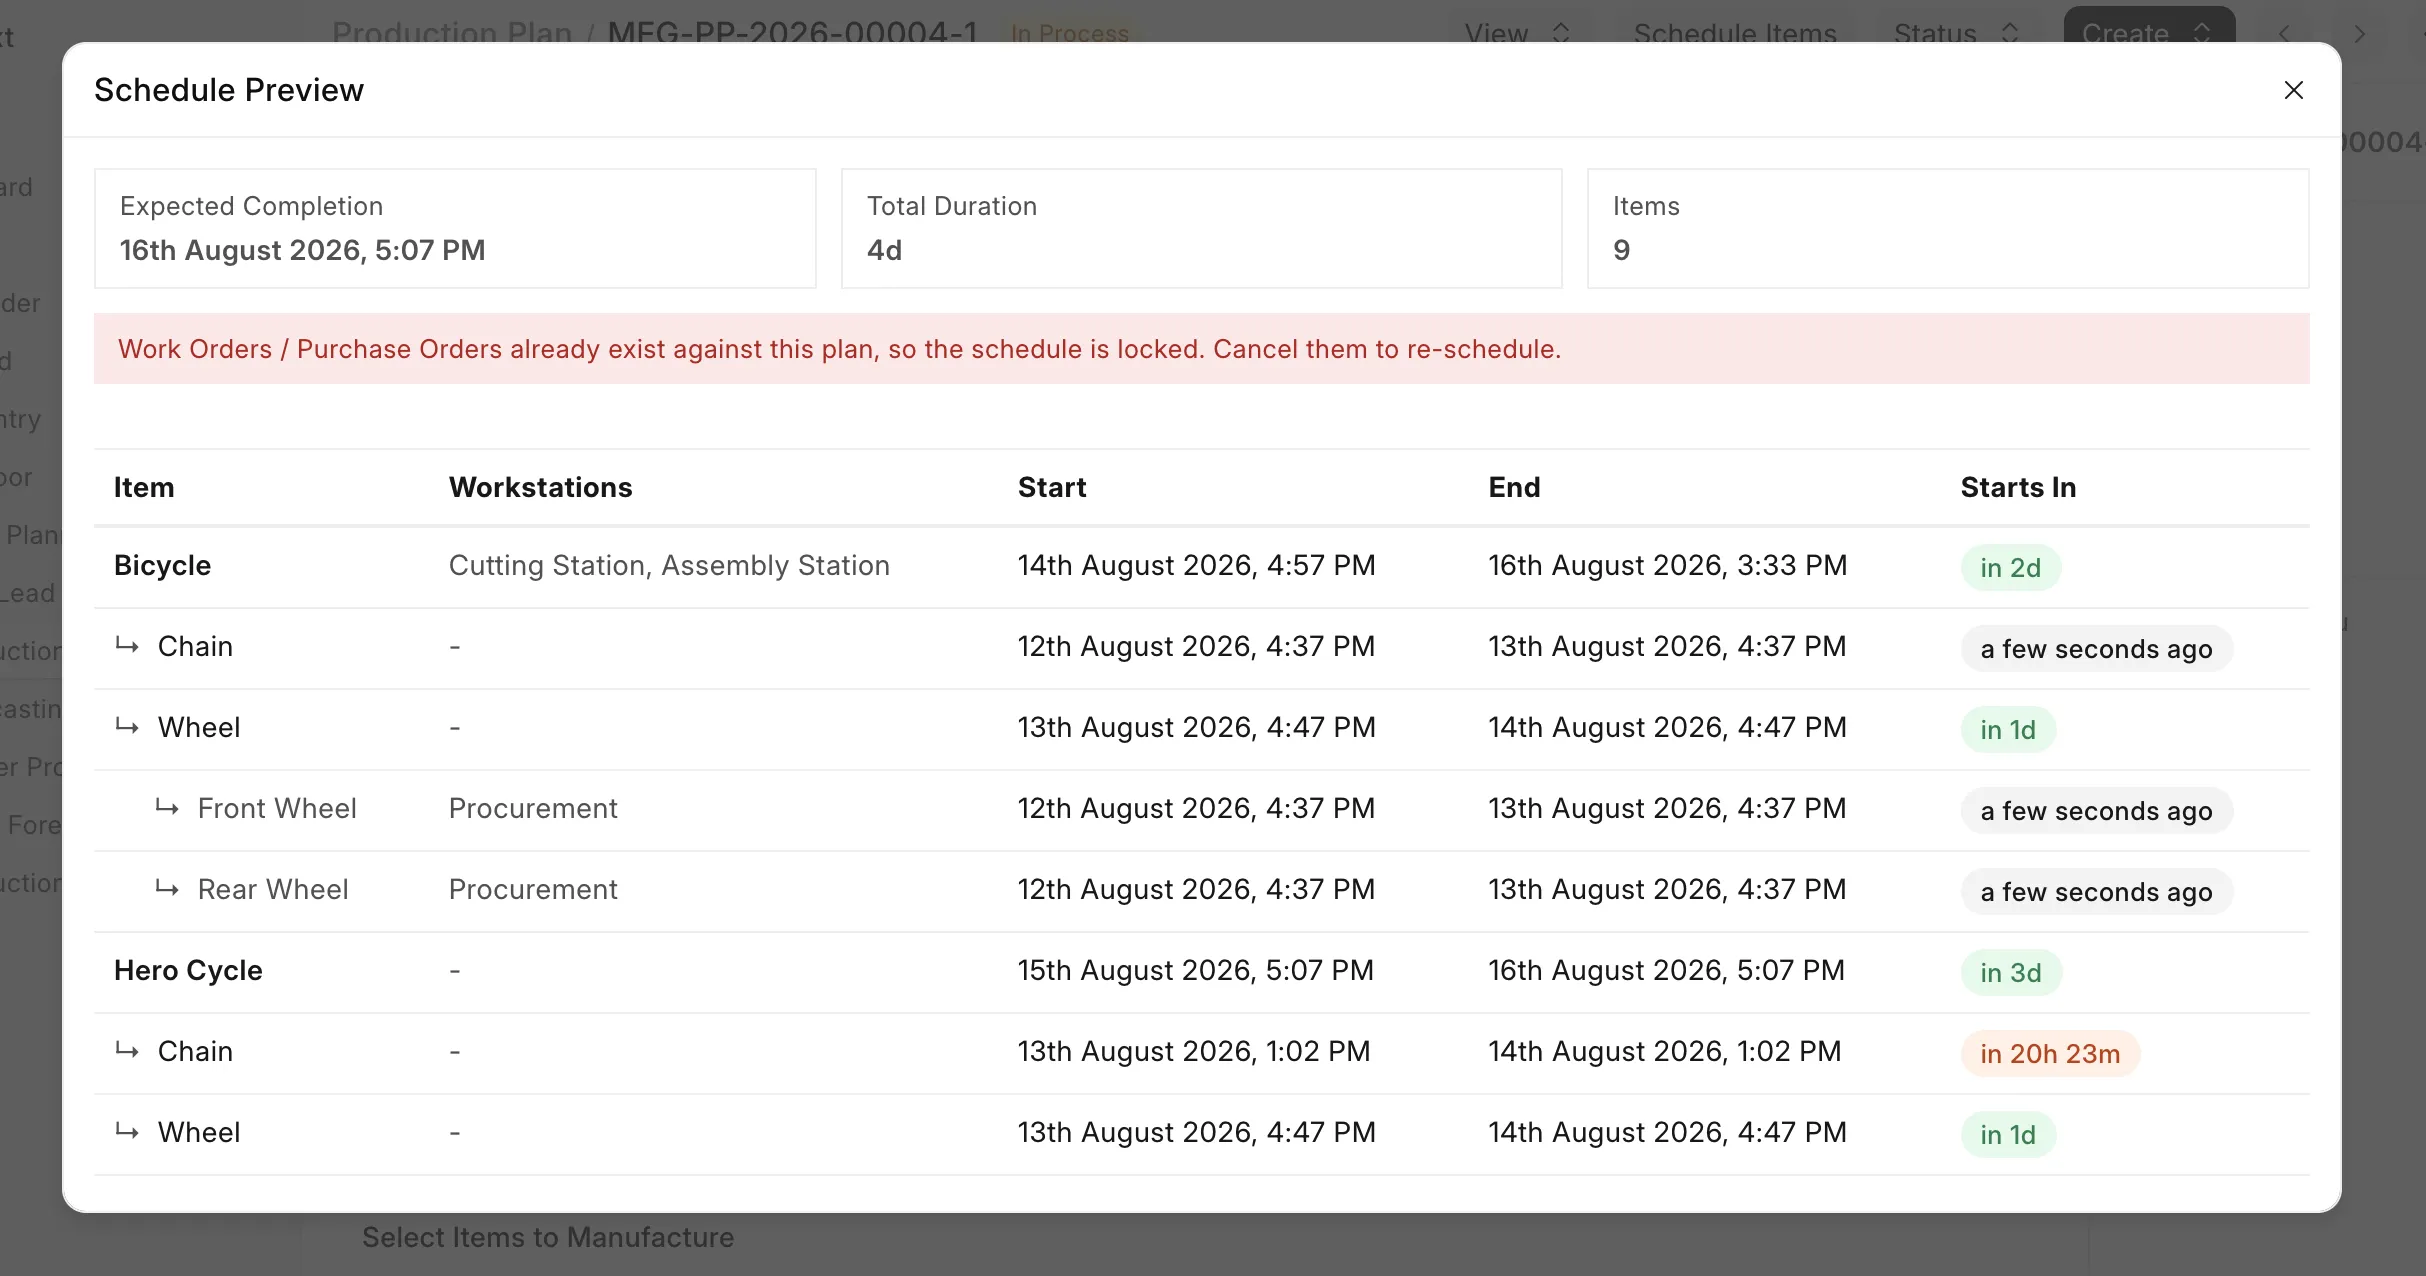
Task: Click the Rear Wheel sub-item
Action: [273, 889]
